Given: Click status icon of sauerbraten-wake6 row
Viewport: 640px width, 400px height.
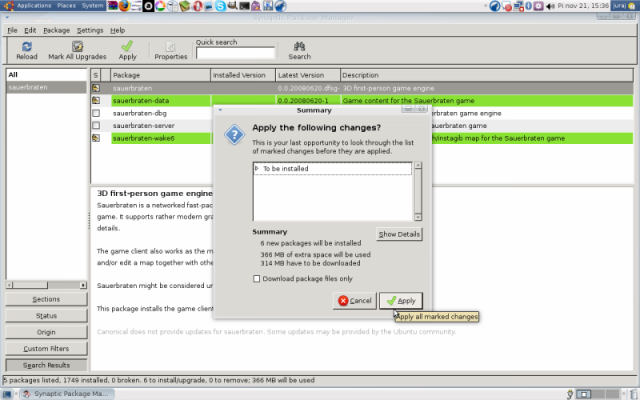Looking at the screenshot, I should point(96,138).
